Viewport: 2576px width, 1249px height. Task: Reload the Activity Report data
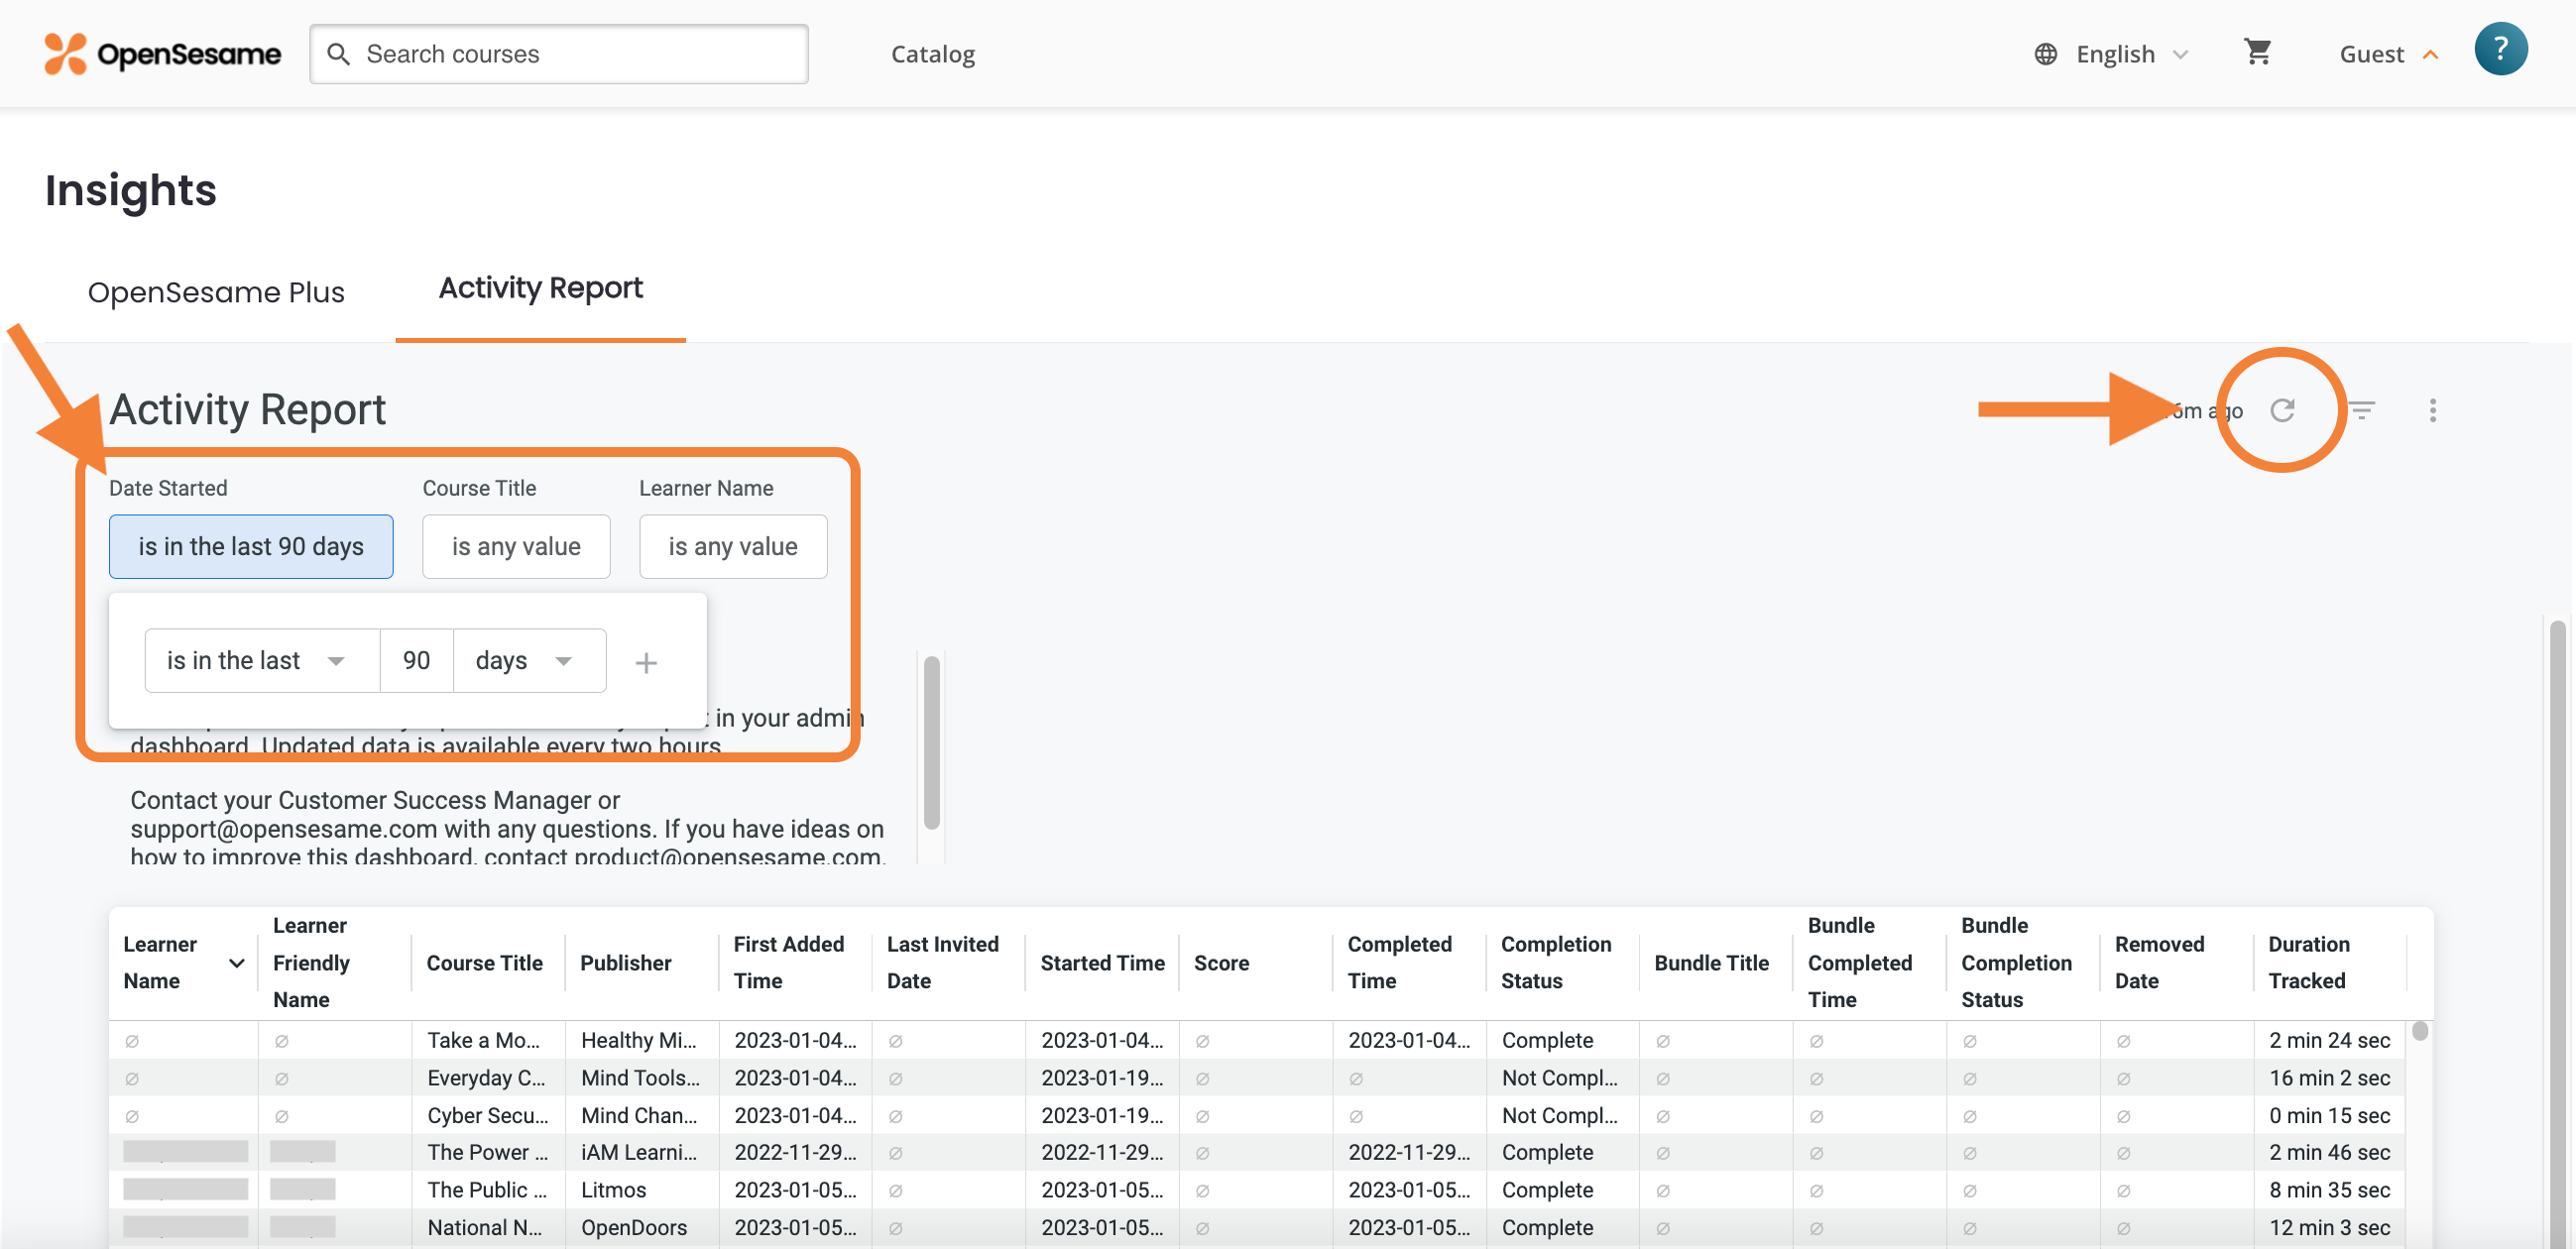[x=2282, y=410]
